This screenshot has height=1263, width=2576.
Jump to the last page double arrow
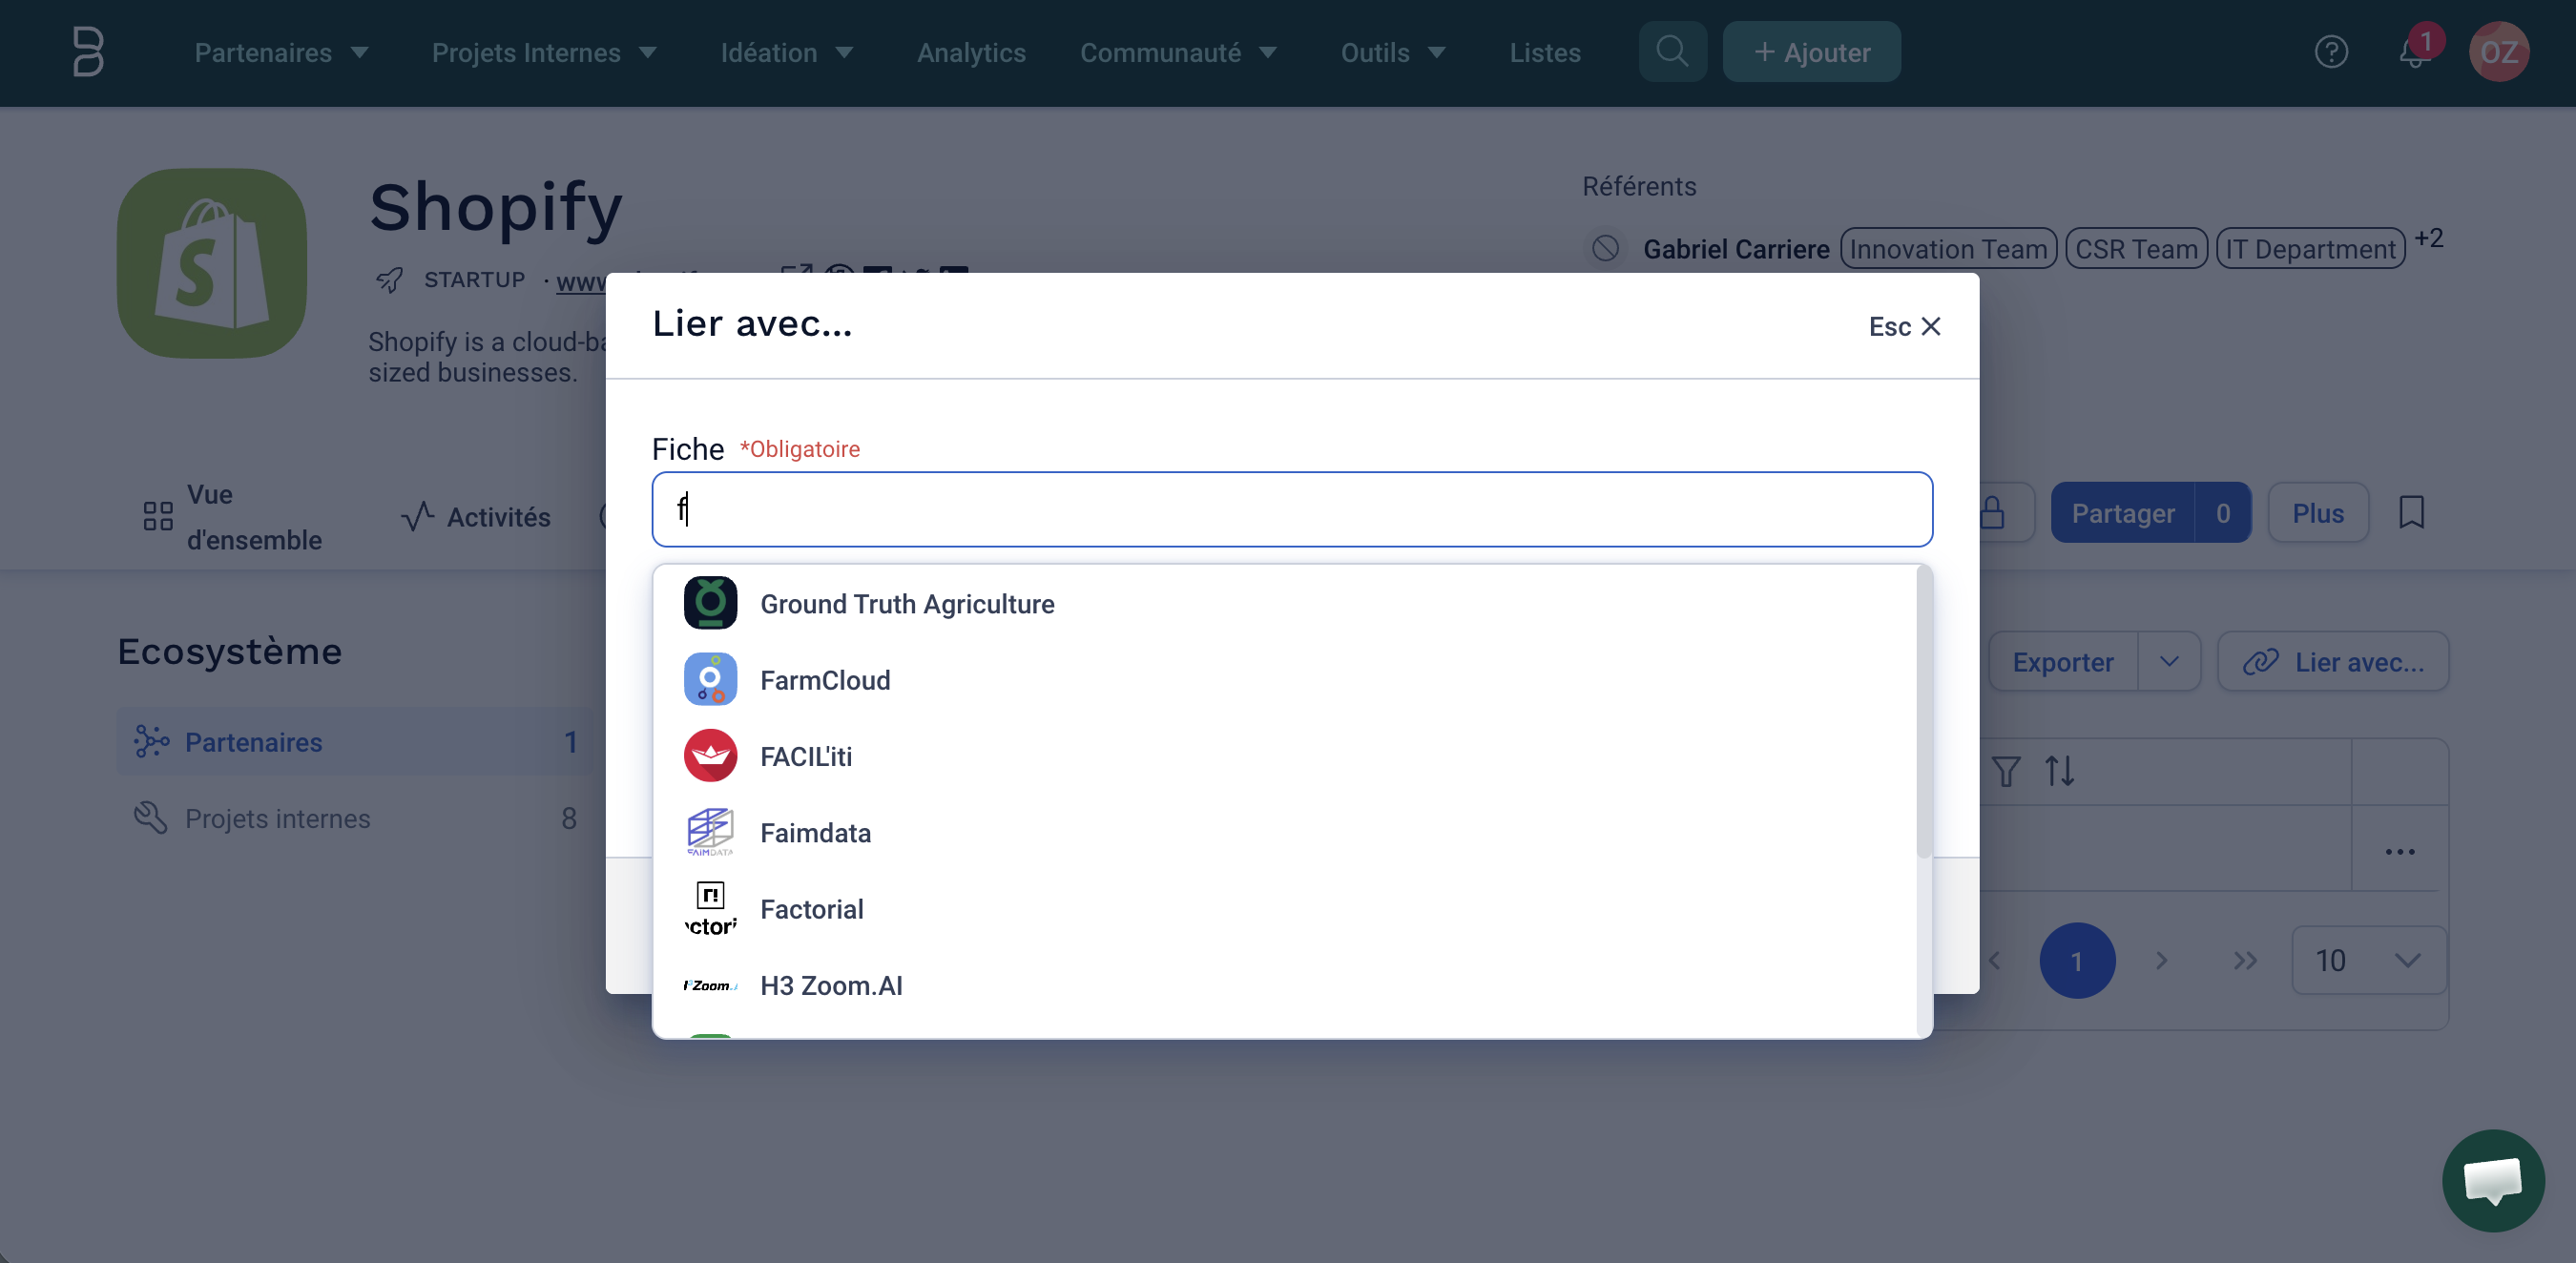tap(2245, 960)
